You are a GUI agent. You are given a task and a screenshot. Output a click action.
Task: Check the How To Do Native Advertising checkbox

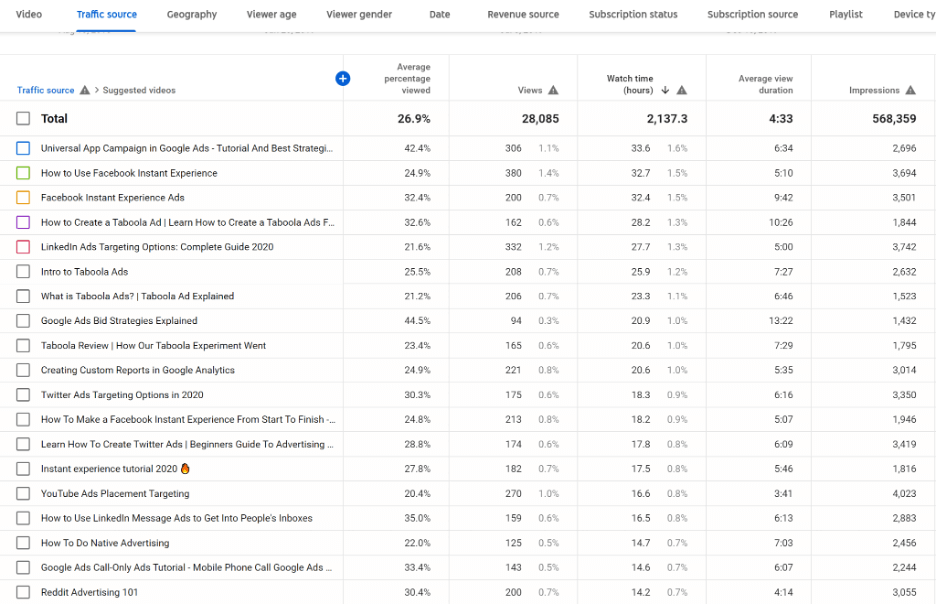pyautogui.click(x=23, y=543)
